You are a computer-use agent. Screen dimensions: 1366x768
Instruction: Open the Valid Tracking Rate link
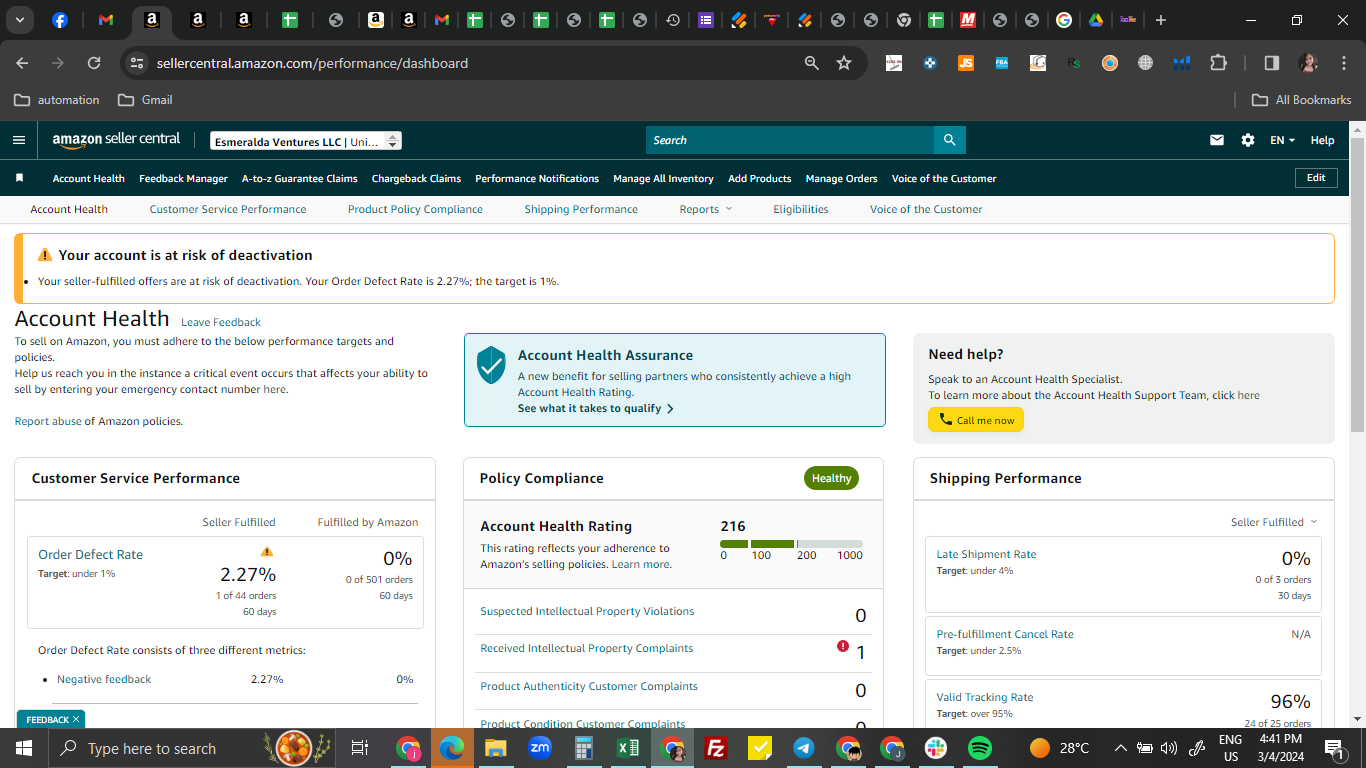click(x=985, y=697)
